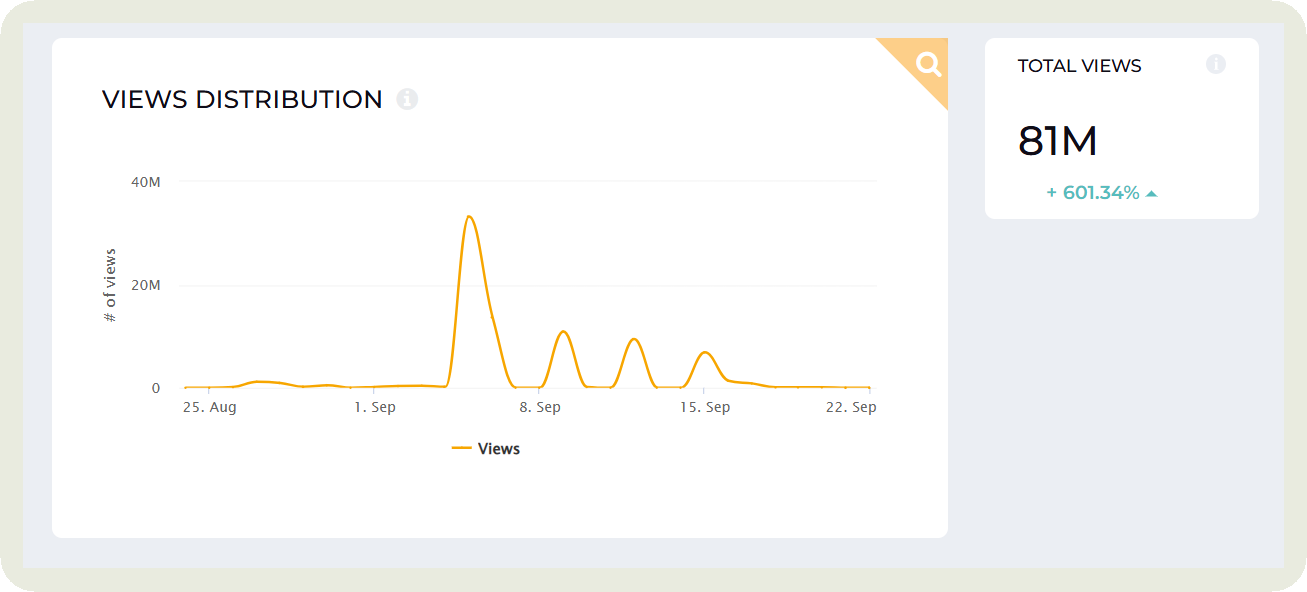Viewport: 1307px width, 592px height.
Task: Click the small bump near 25. Aug
Action: tap(260, 381)
